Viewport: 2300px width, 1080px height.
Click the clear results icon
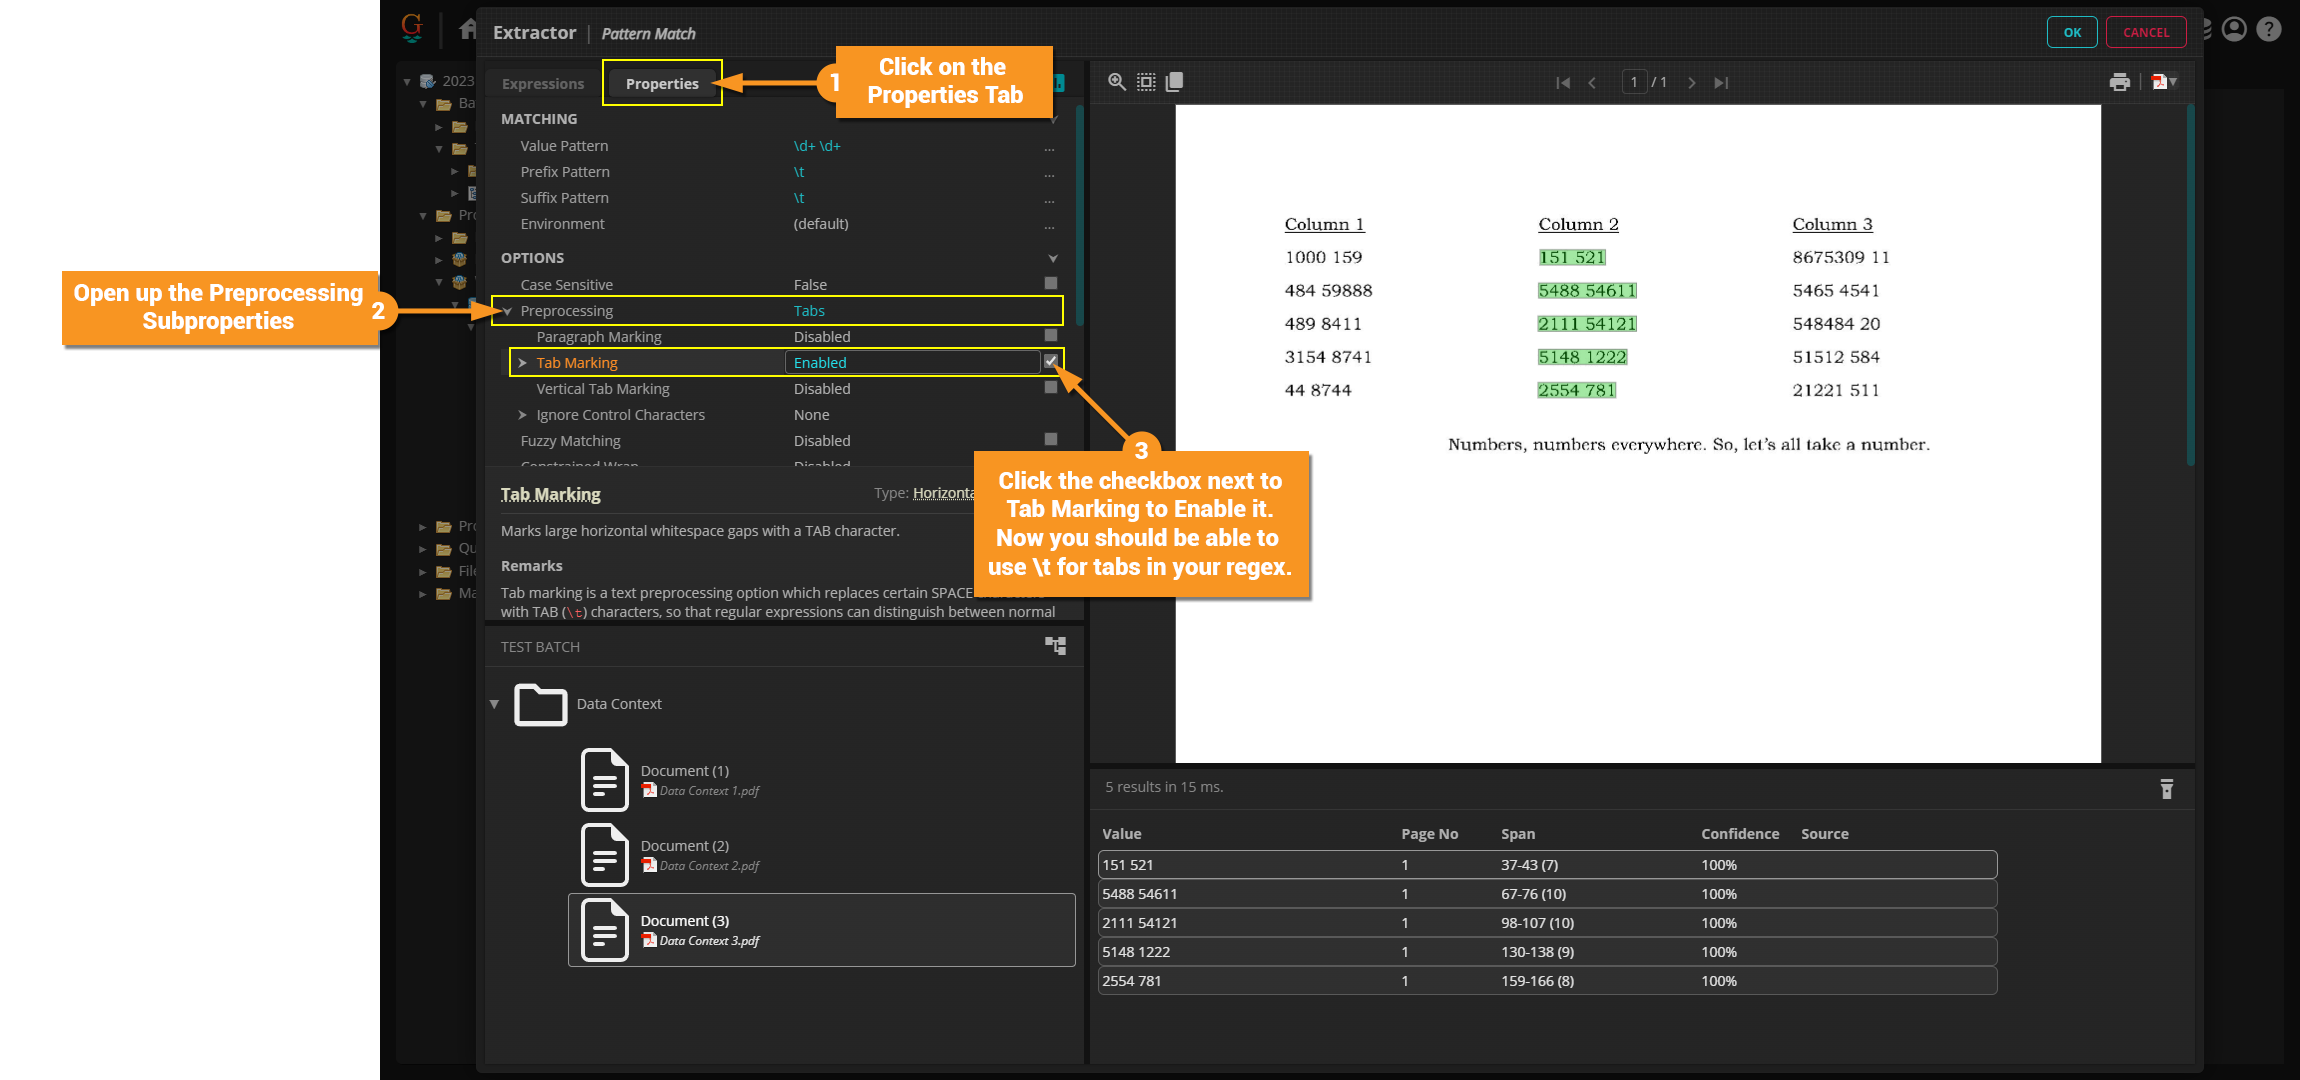(x=2166, y=789)
